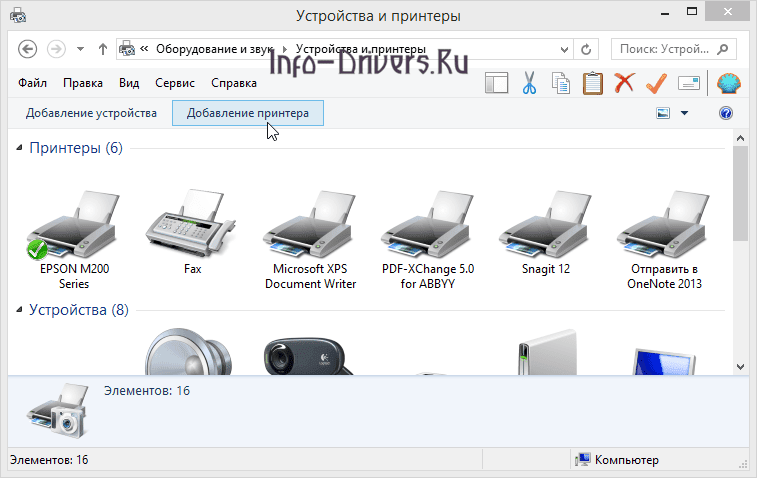Click the external hard drive device icon

click(548, 352)
